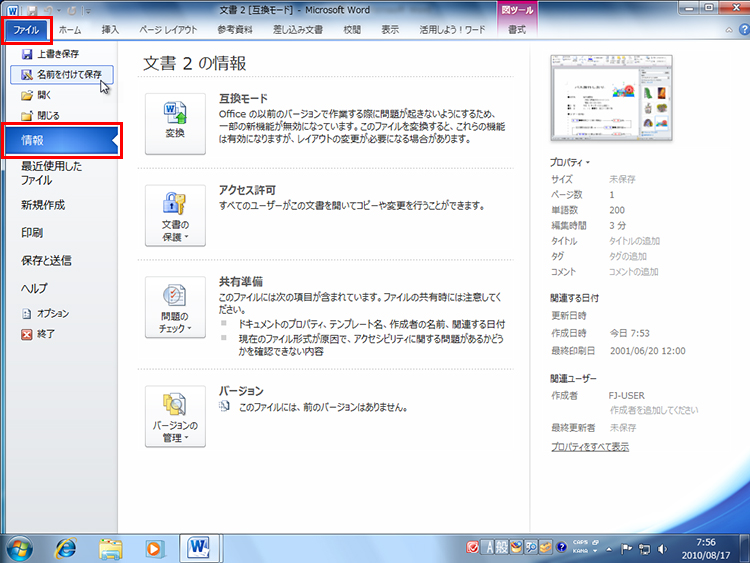Click the author name FJ-USER

(x=626, y=396)
